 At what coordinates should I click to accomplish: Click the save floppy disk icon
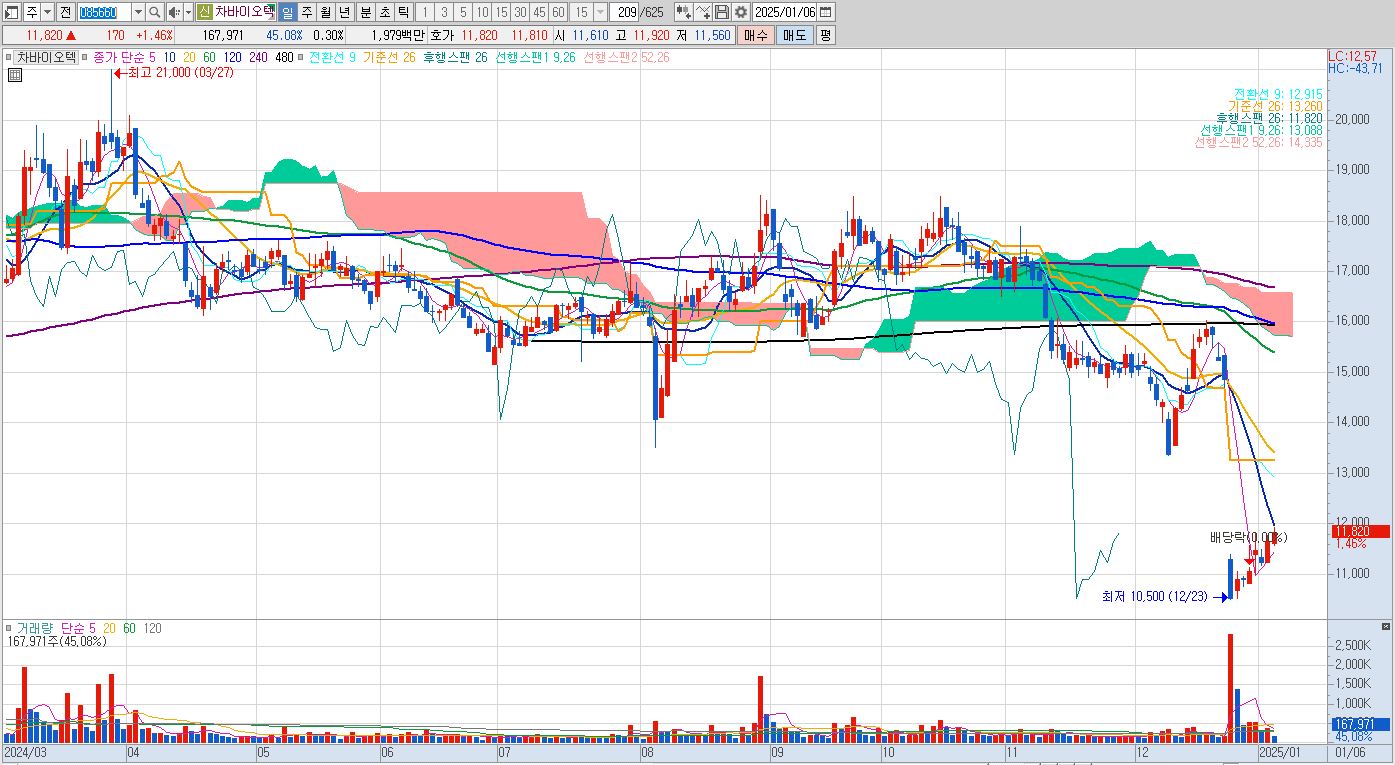coord(721,12)
